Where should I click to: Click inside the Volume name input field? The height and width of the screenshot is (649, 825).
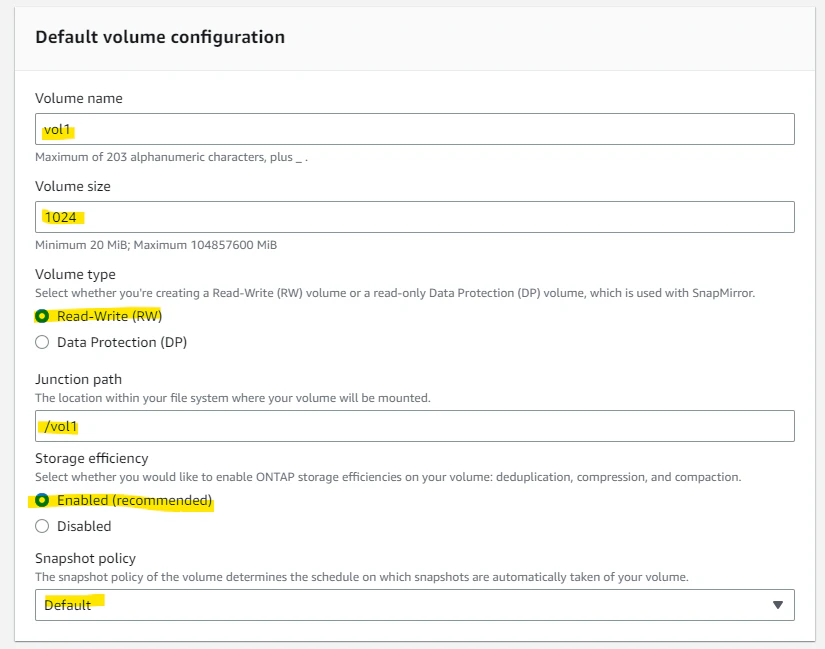tap(415, 129)
